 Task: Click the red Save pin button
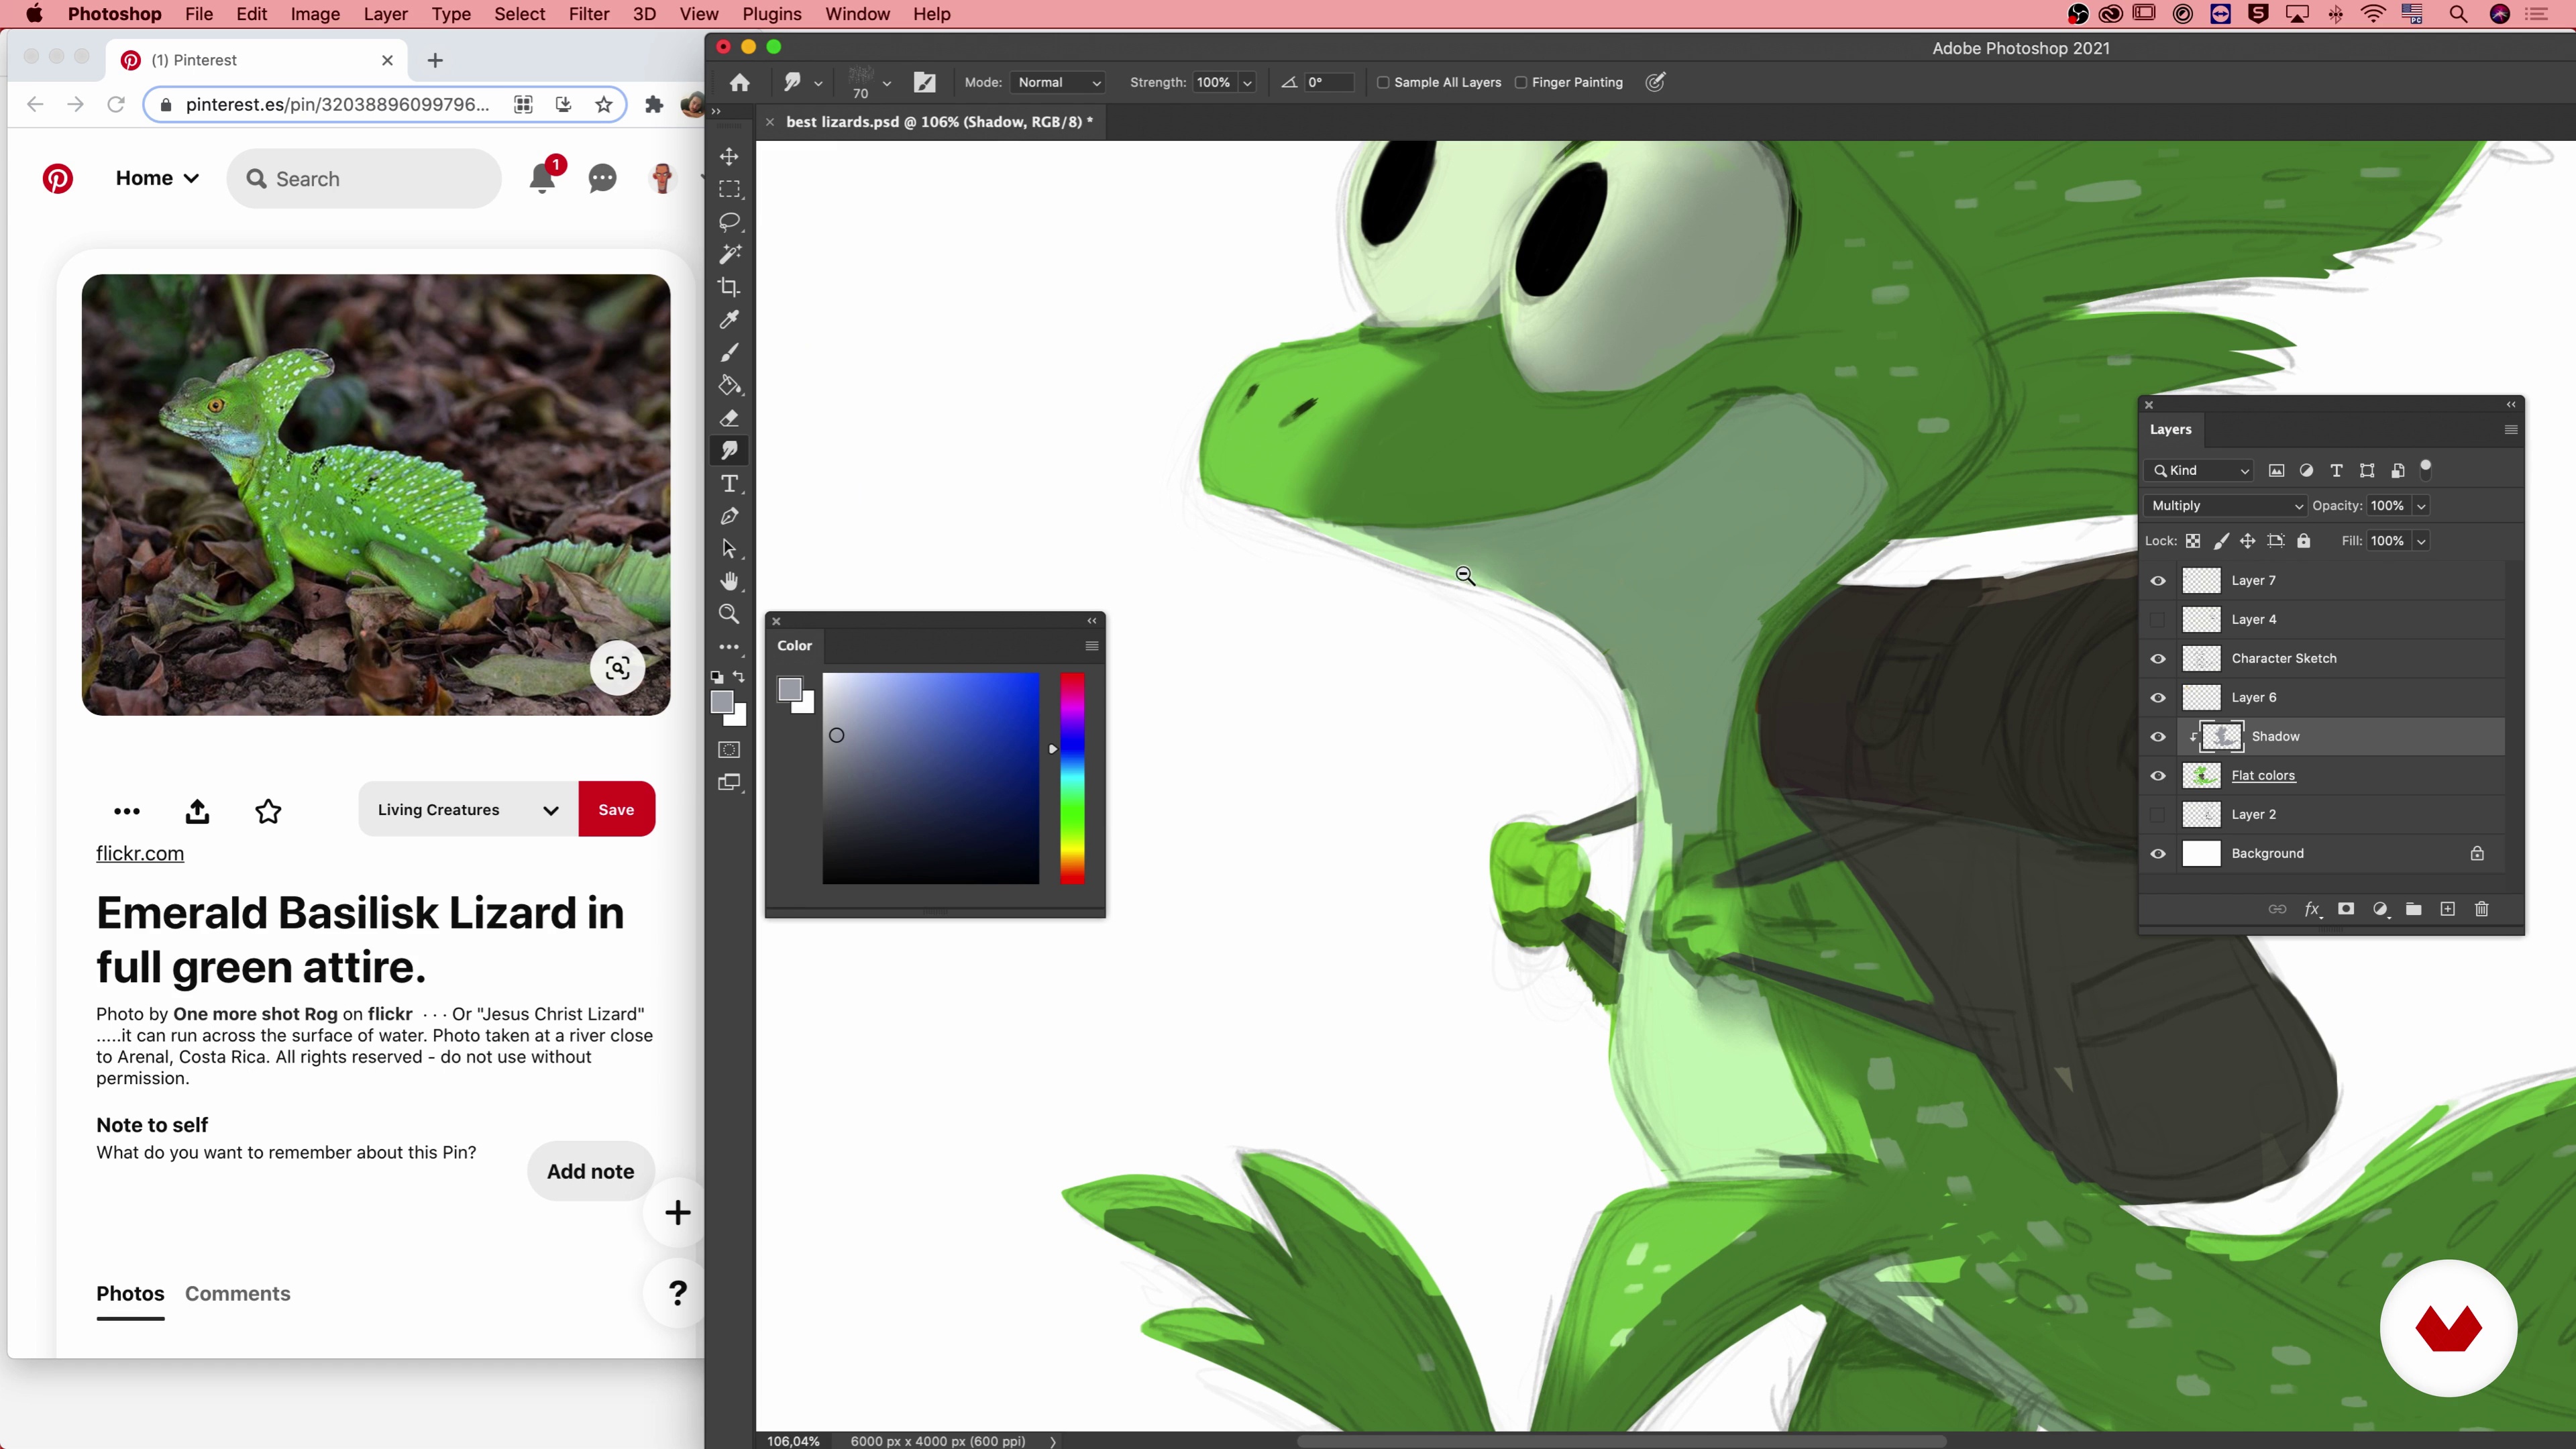(616, 809)
